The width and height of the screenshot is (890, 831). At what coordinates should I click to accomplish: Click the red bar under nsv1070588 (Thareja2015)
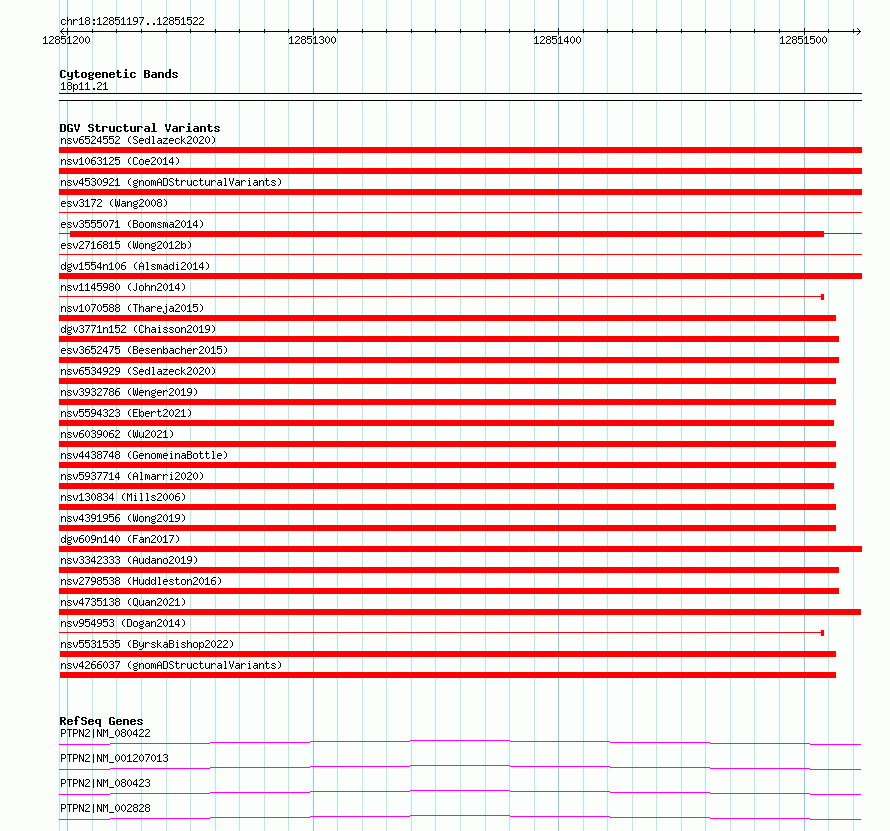(447, 318)
